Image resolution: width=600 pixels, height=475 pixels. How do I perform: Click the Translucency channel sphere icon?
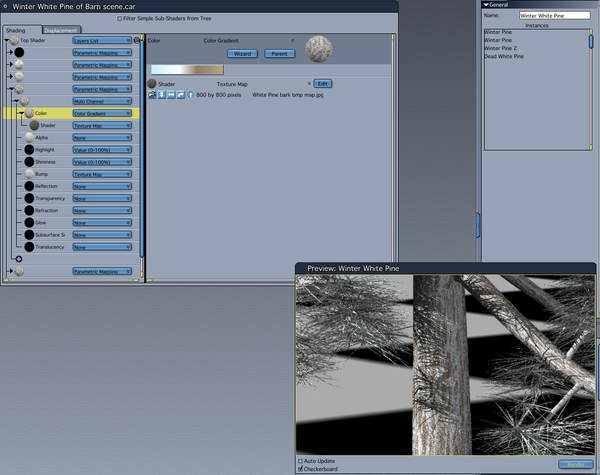(29, 247)
